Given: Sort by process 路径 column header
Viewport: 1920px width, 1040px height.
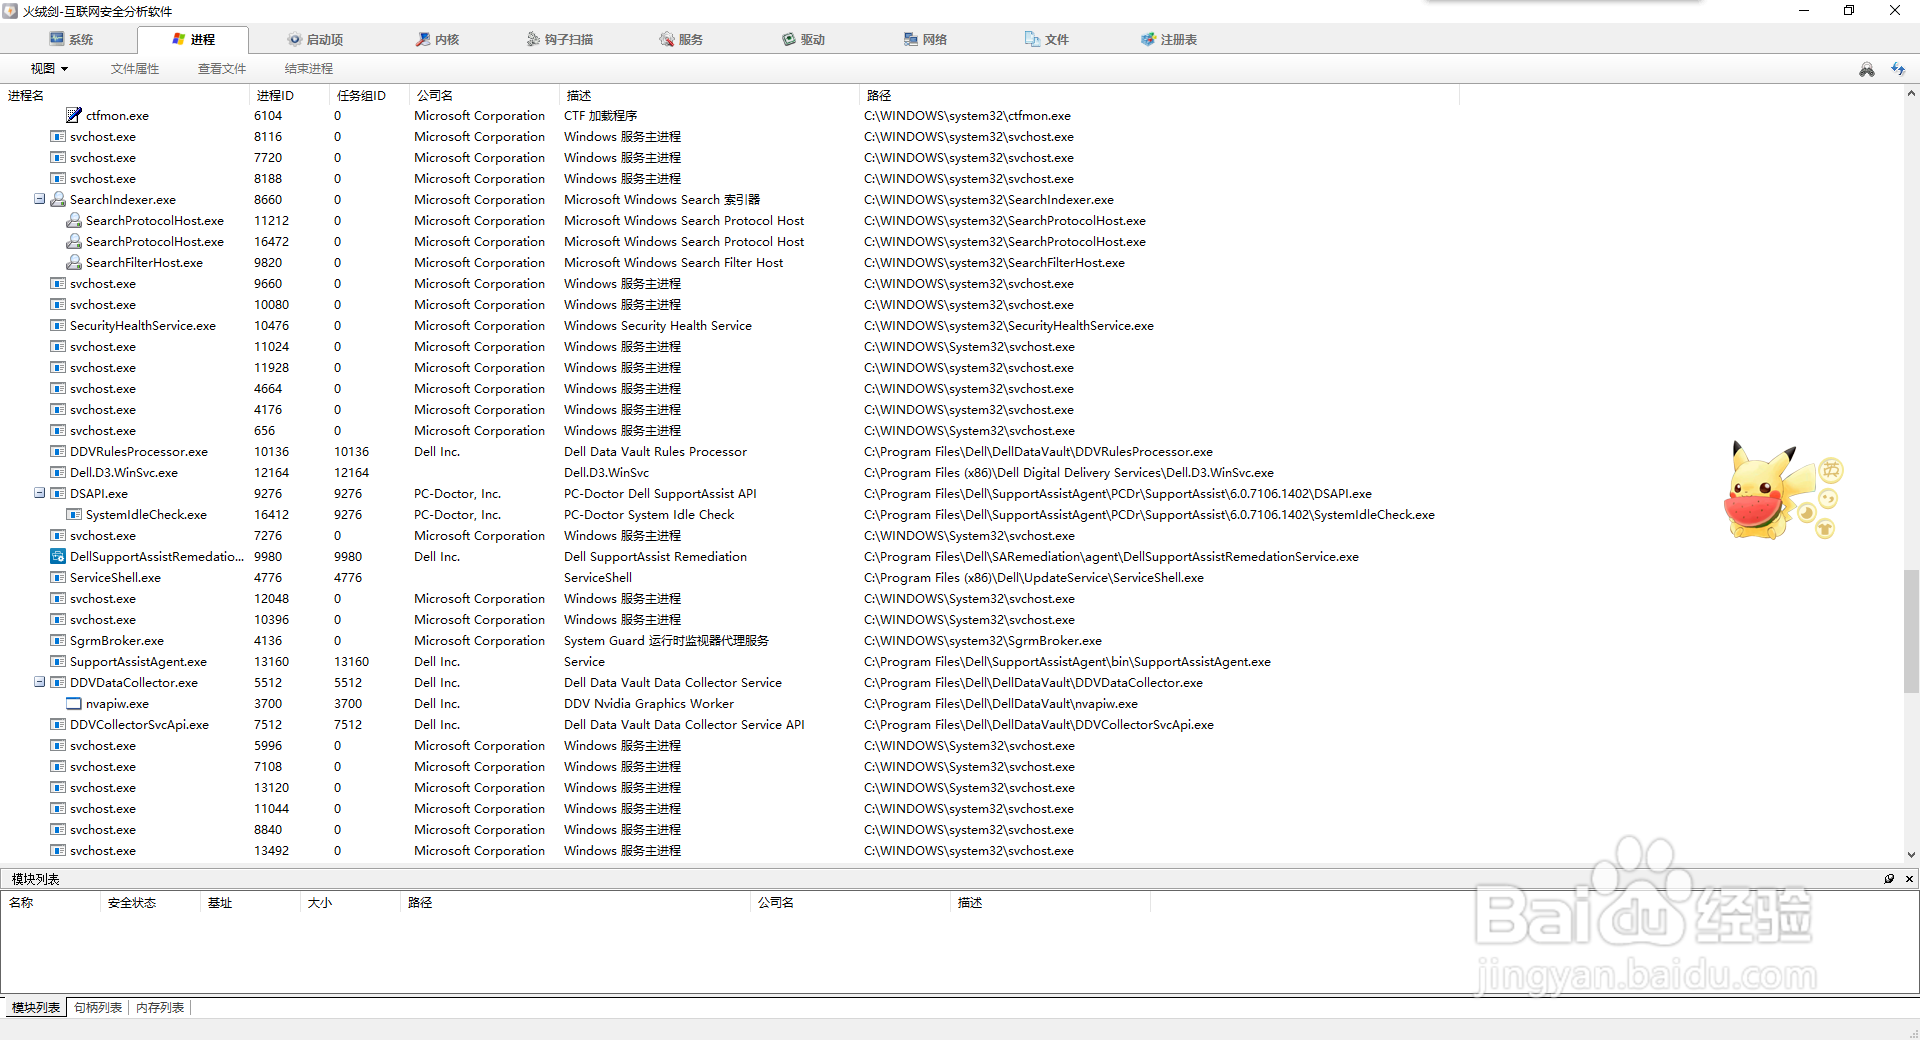Looking at the screenshot, I should pos(1159,95).
